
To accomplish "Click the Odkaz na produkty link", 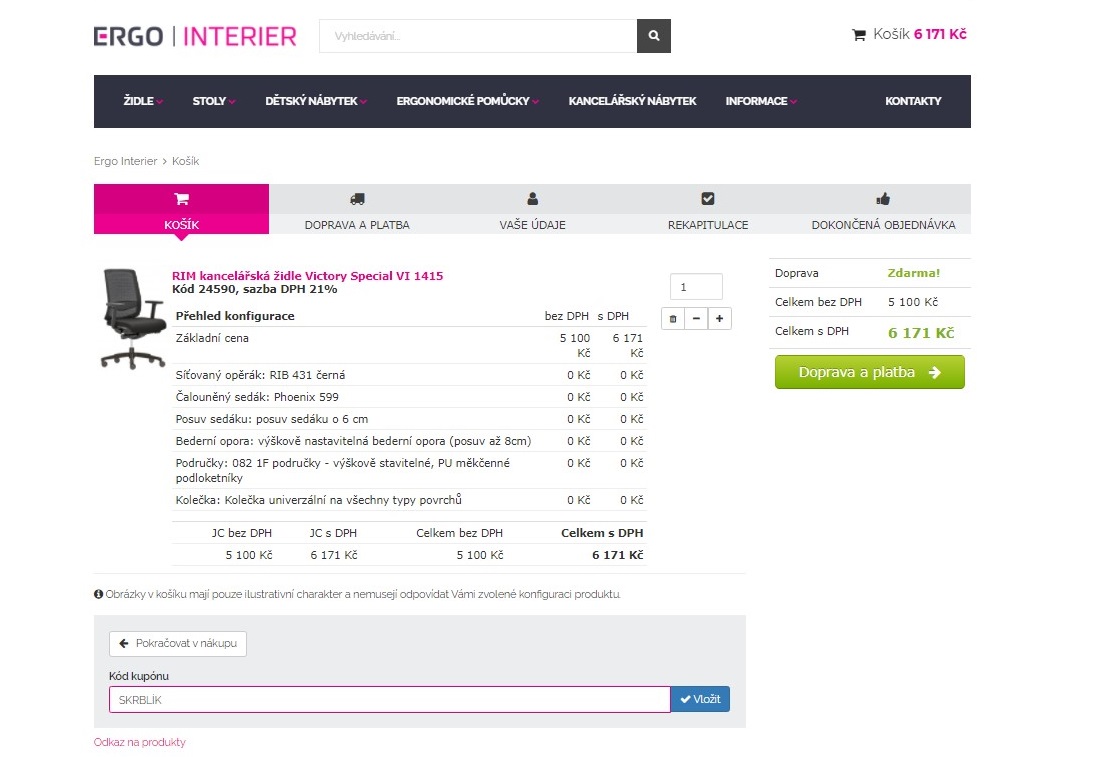I will pyautogui.click(x=139, y=742).
